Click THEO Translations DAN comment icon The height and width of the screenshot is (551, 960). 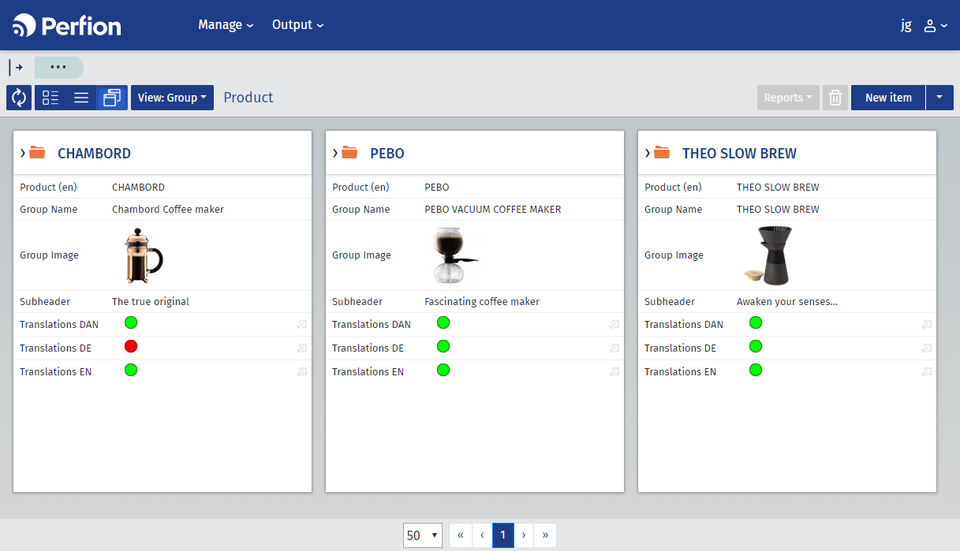927,324
